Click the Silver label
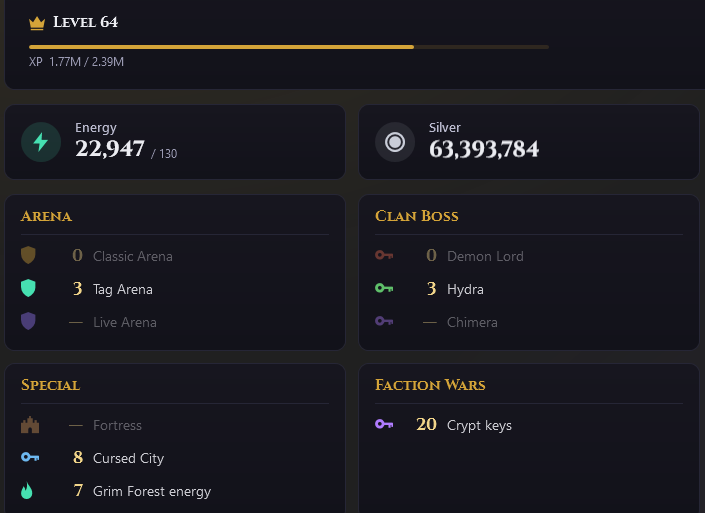The height and width of the screenshot is (513, 705). (445, 128)
